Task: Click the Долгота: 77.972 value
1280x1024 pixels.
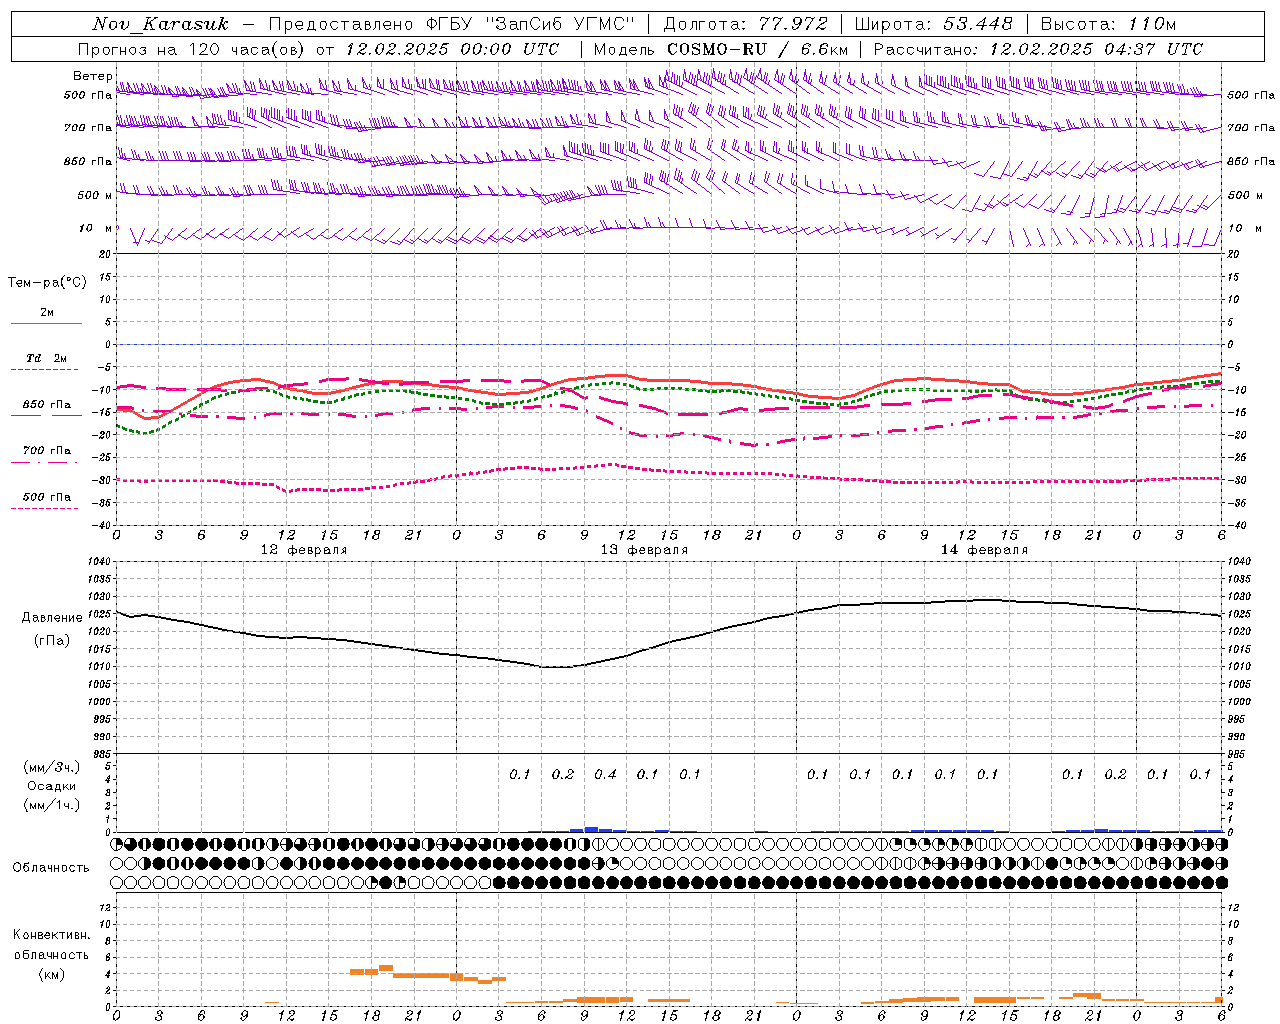Action: pos(746,24)
